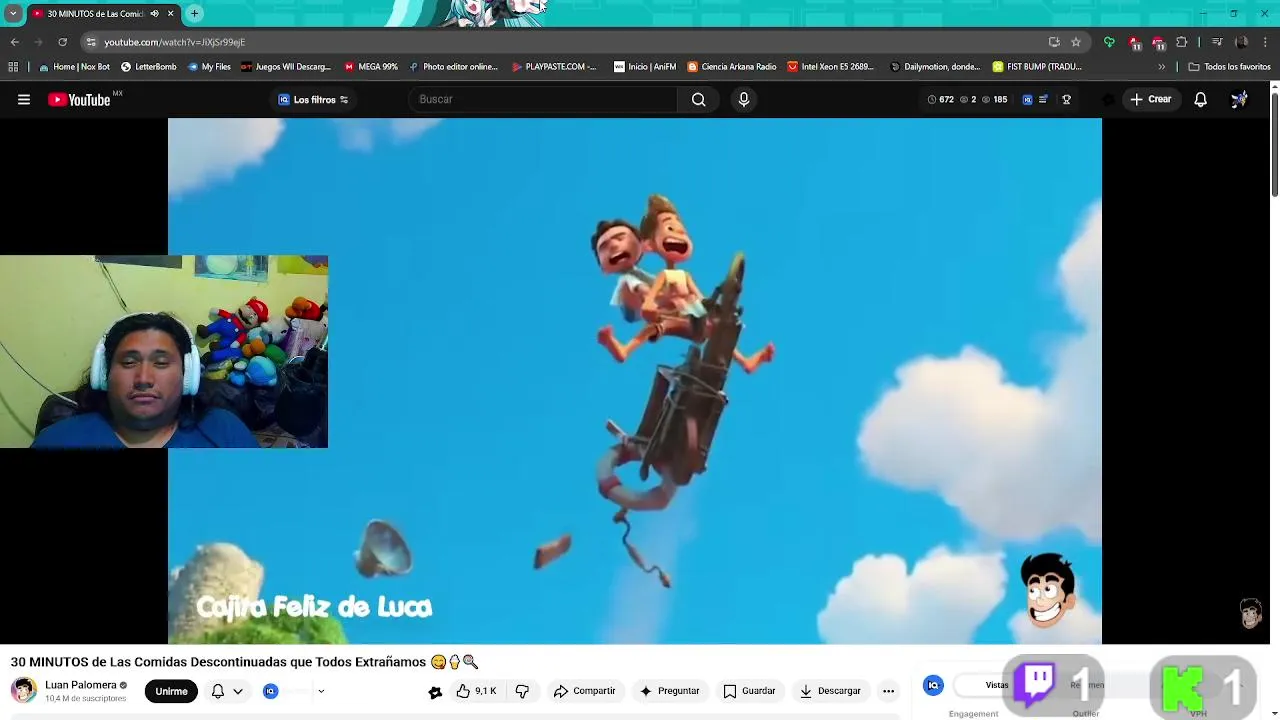Click the puzzle-like icon before the like button

[435, 692]
